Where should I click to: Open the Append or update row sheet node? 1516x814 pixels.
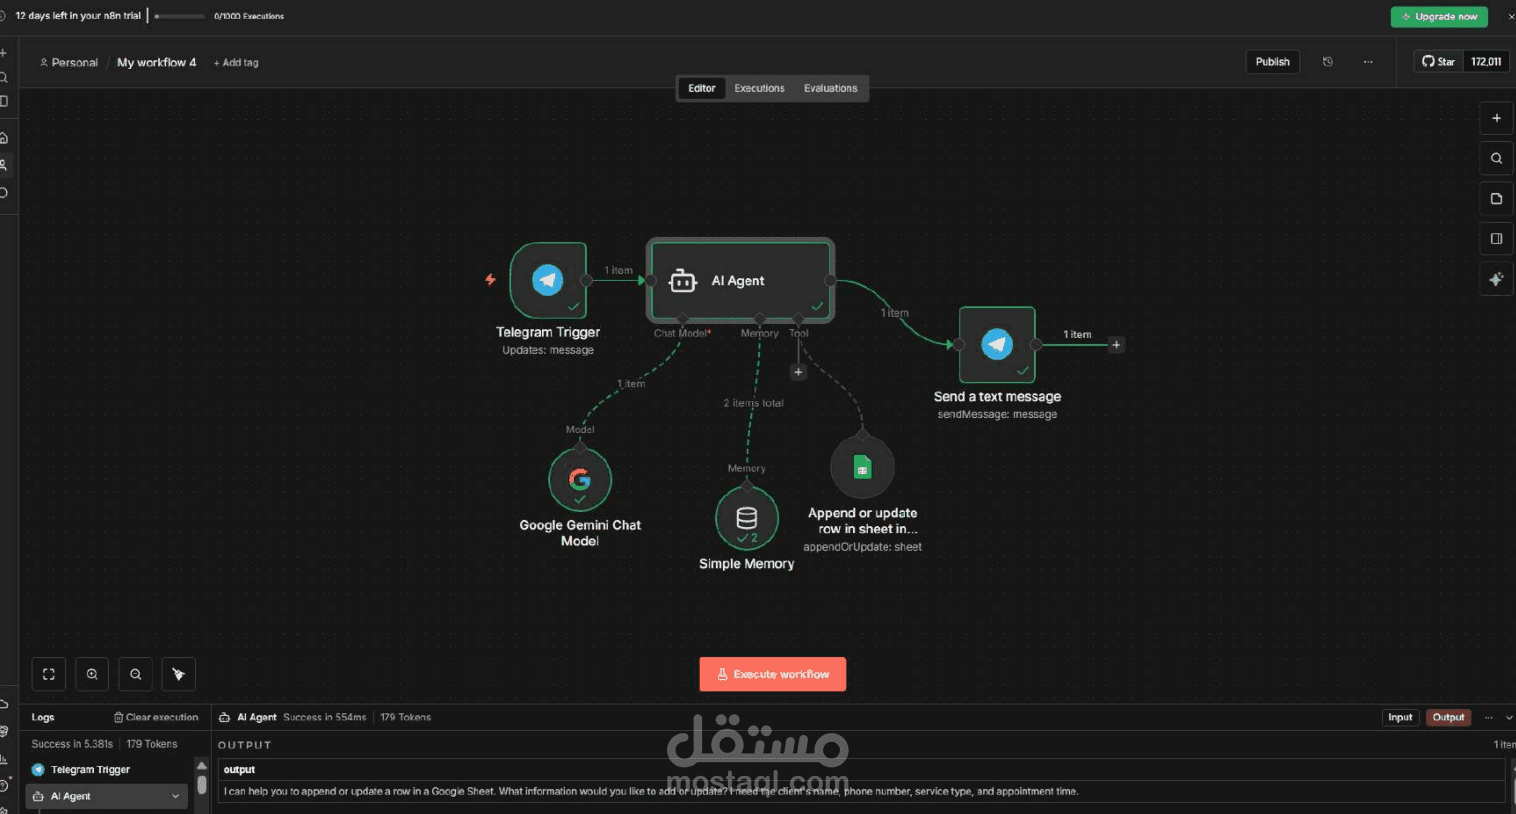pos(862,467)
